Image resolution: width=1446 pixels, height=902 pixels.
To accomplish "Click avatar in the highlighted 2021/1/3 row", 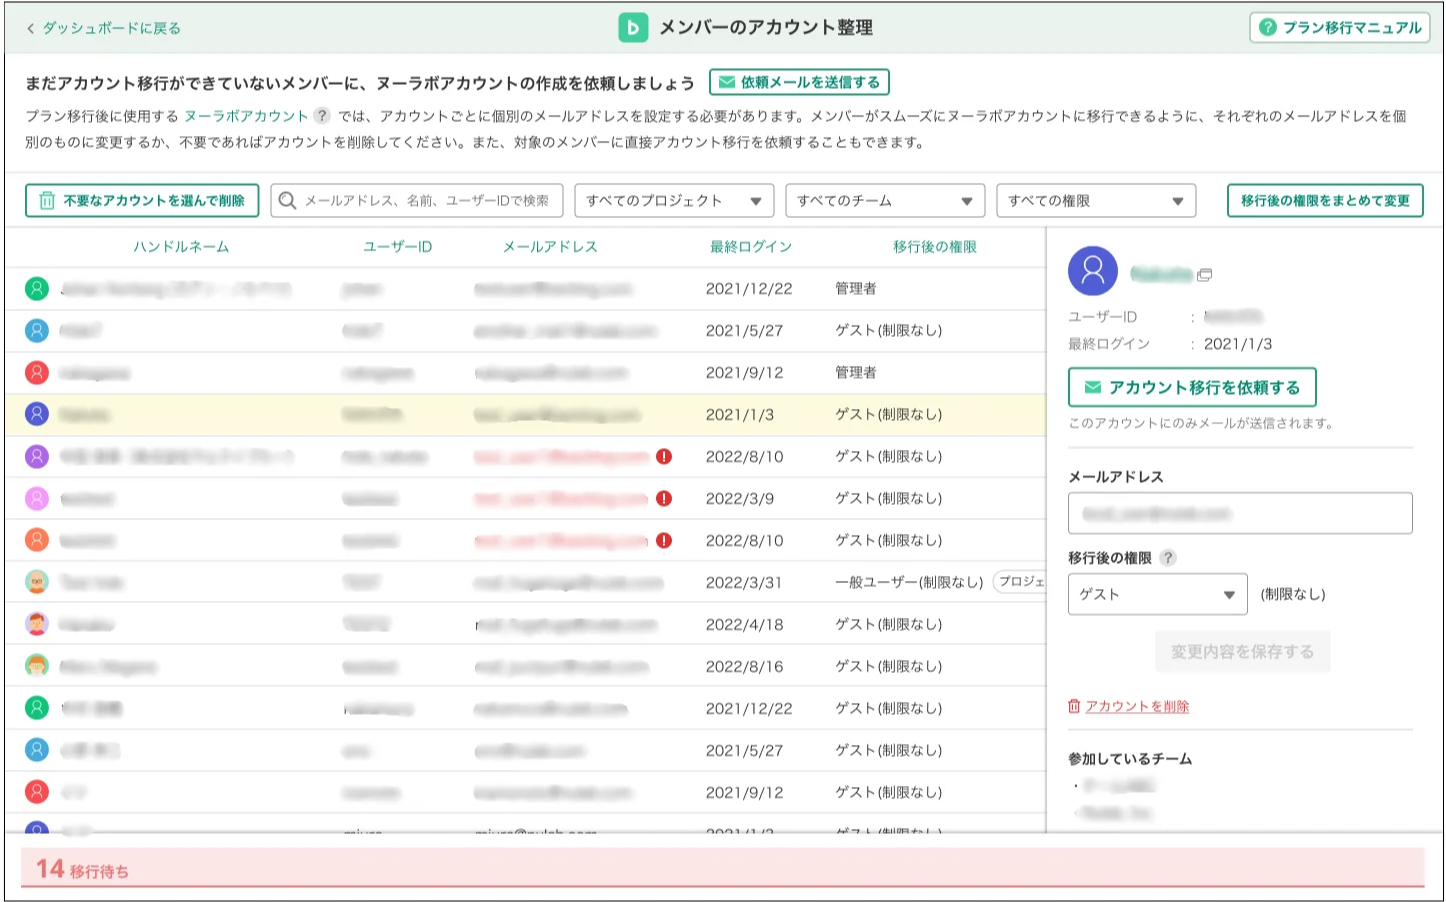I will coord(37,415).
